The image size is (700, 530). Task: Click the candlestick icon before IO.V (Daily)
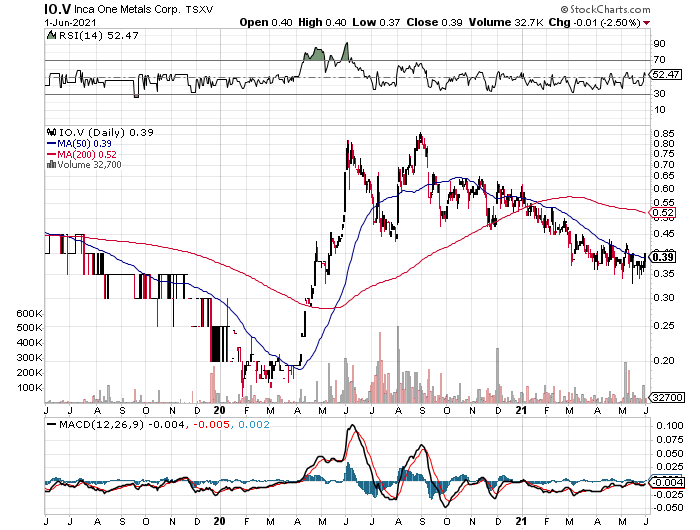tap(51, 132)
